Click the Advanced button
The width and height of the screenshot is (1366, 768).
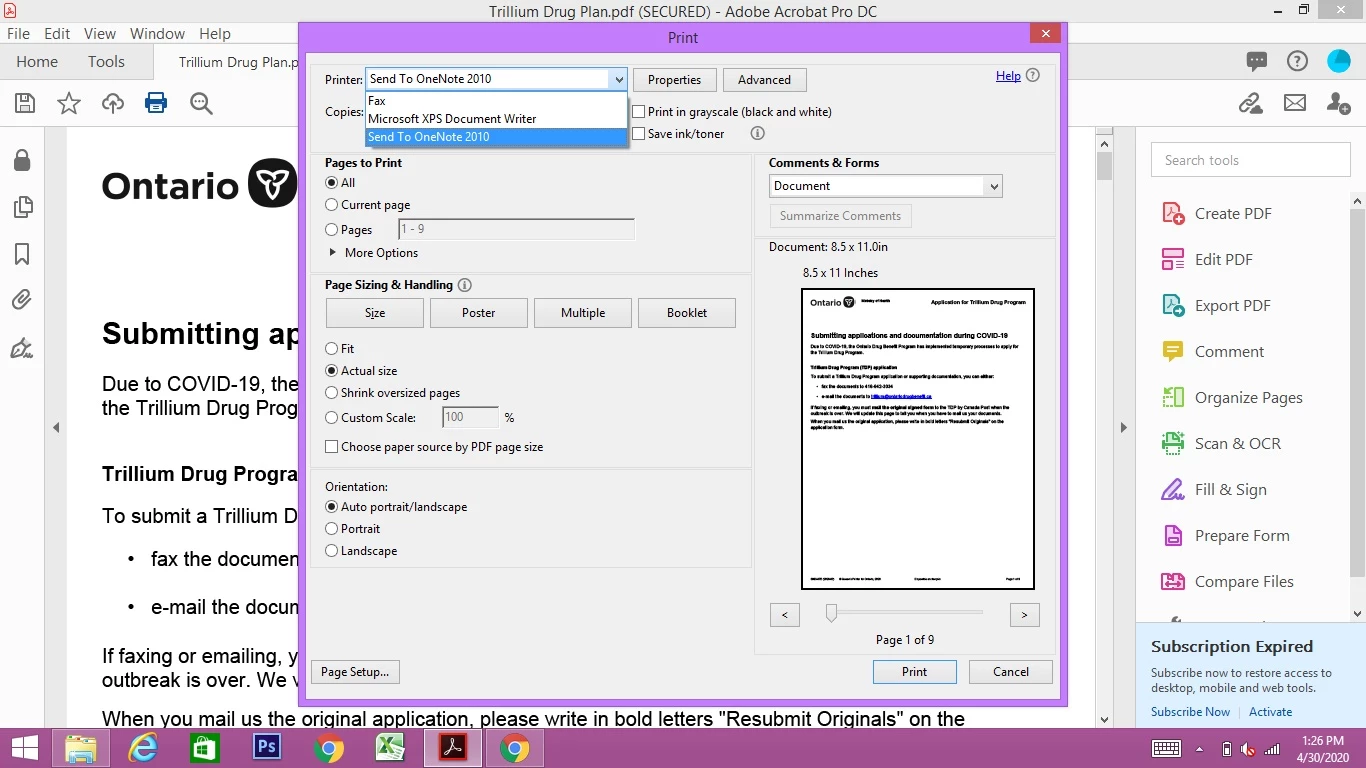click(764, 80)
